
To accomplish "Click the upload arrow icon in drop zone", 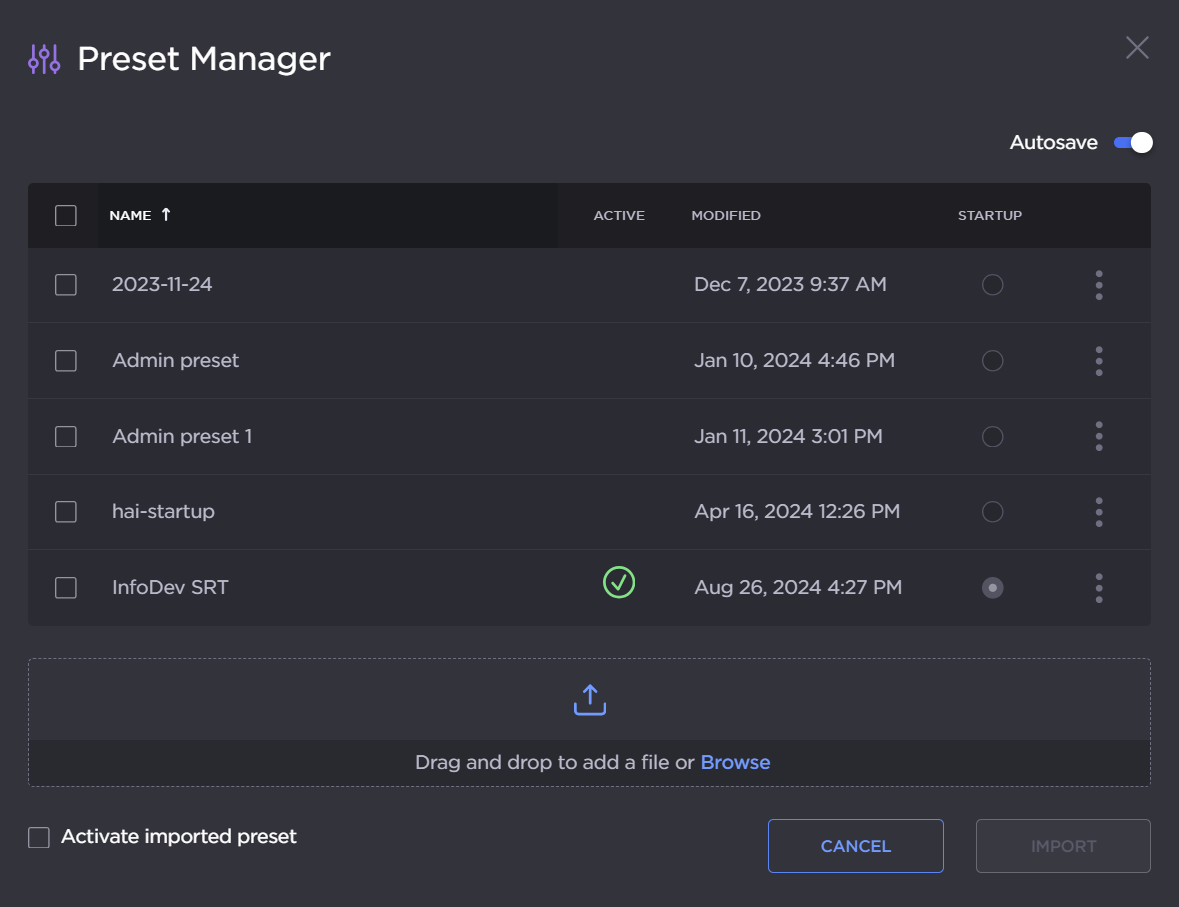I will (x=589, y=700).
